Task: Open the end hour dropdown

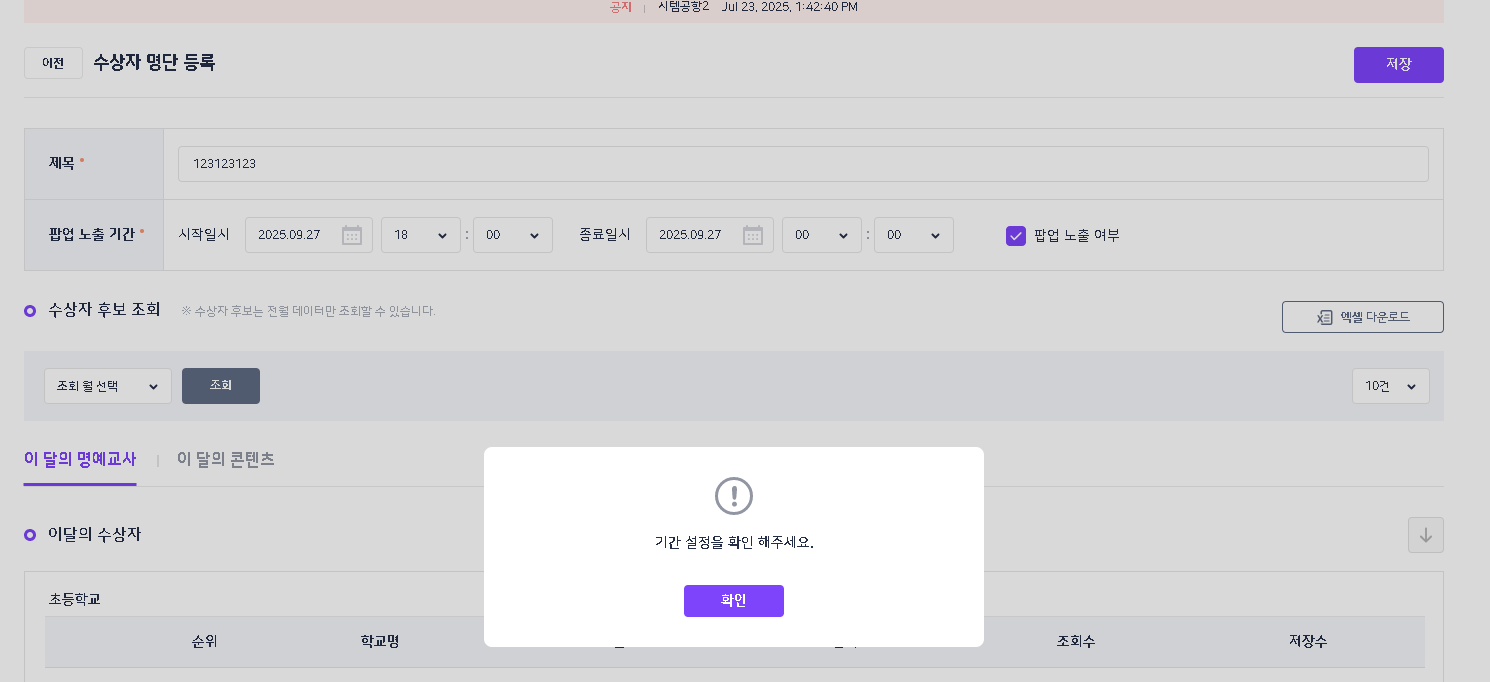Action: tap(821, 235)
